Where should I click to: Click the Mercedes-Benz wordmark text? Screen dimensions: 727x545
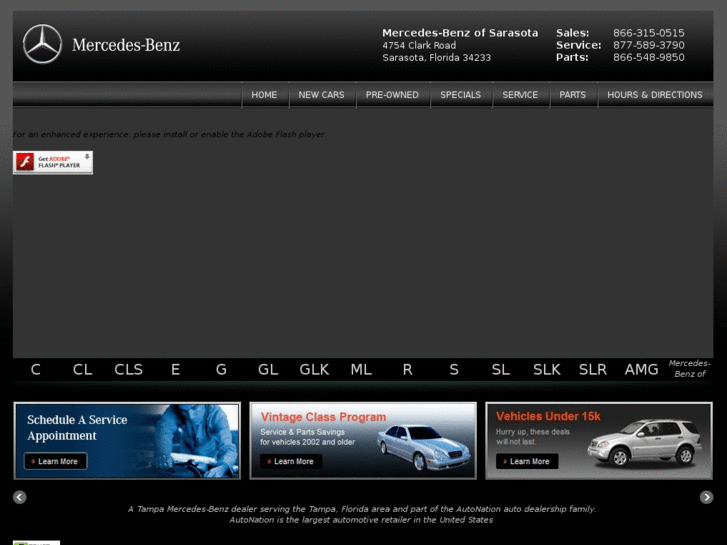(126, 45)
